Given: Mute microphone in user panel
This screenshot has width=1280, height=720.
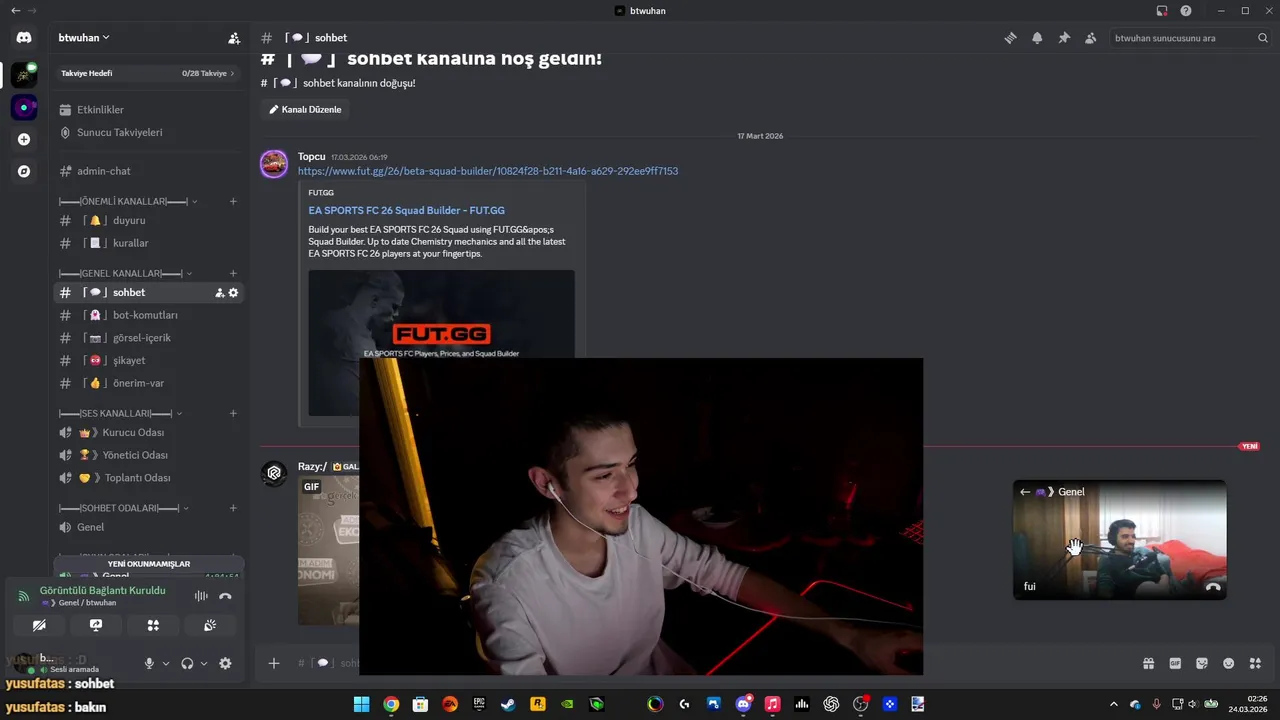Looking at the screenshot, I should (x=149, y=663).
